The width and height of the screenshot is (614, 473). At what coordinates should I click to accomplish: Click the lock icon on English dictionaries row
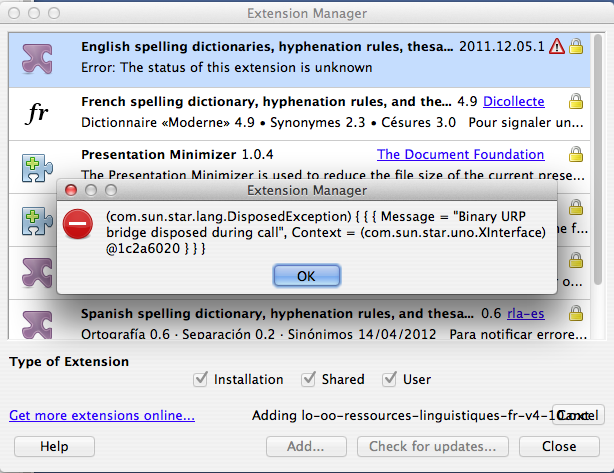point(576,47)
